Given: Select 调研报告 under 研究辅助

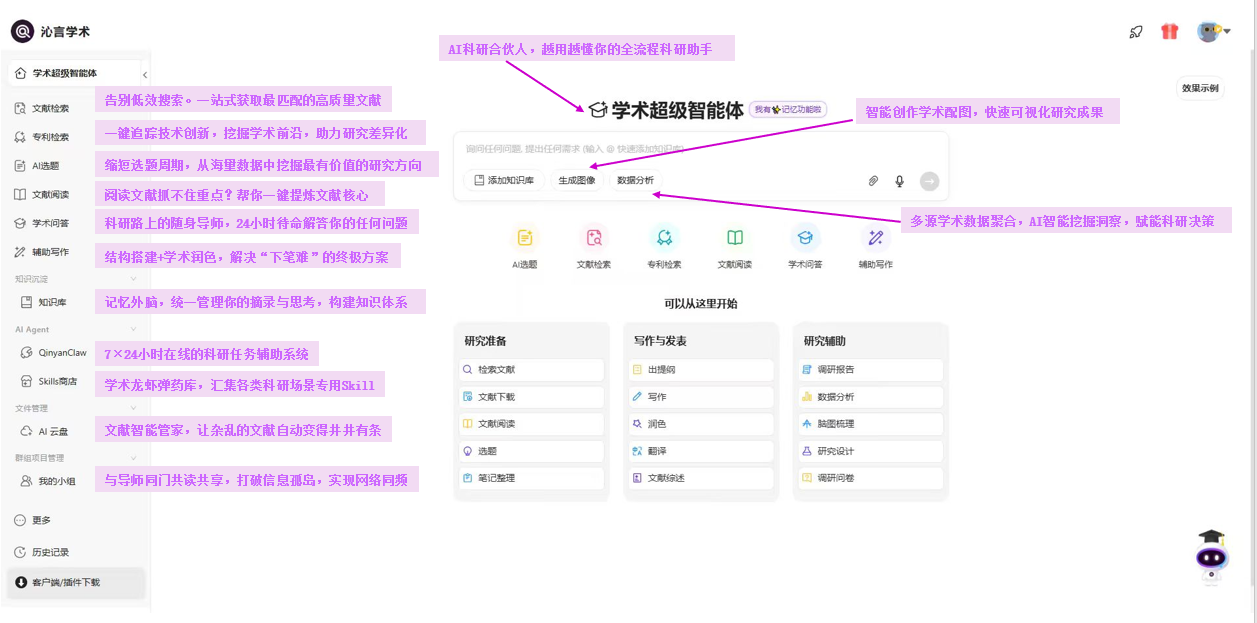Looking at the screenshot, I should [x=871, y=369].
